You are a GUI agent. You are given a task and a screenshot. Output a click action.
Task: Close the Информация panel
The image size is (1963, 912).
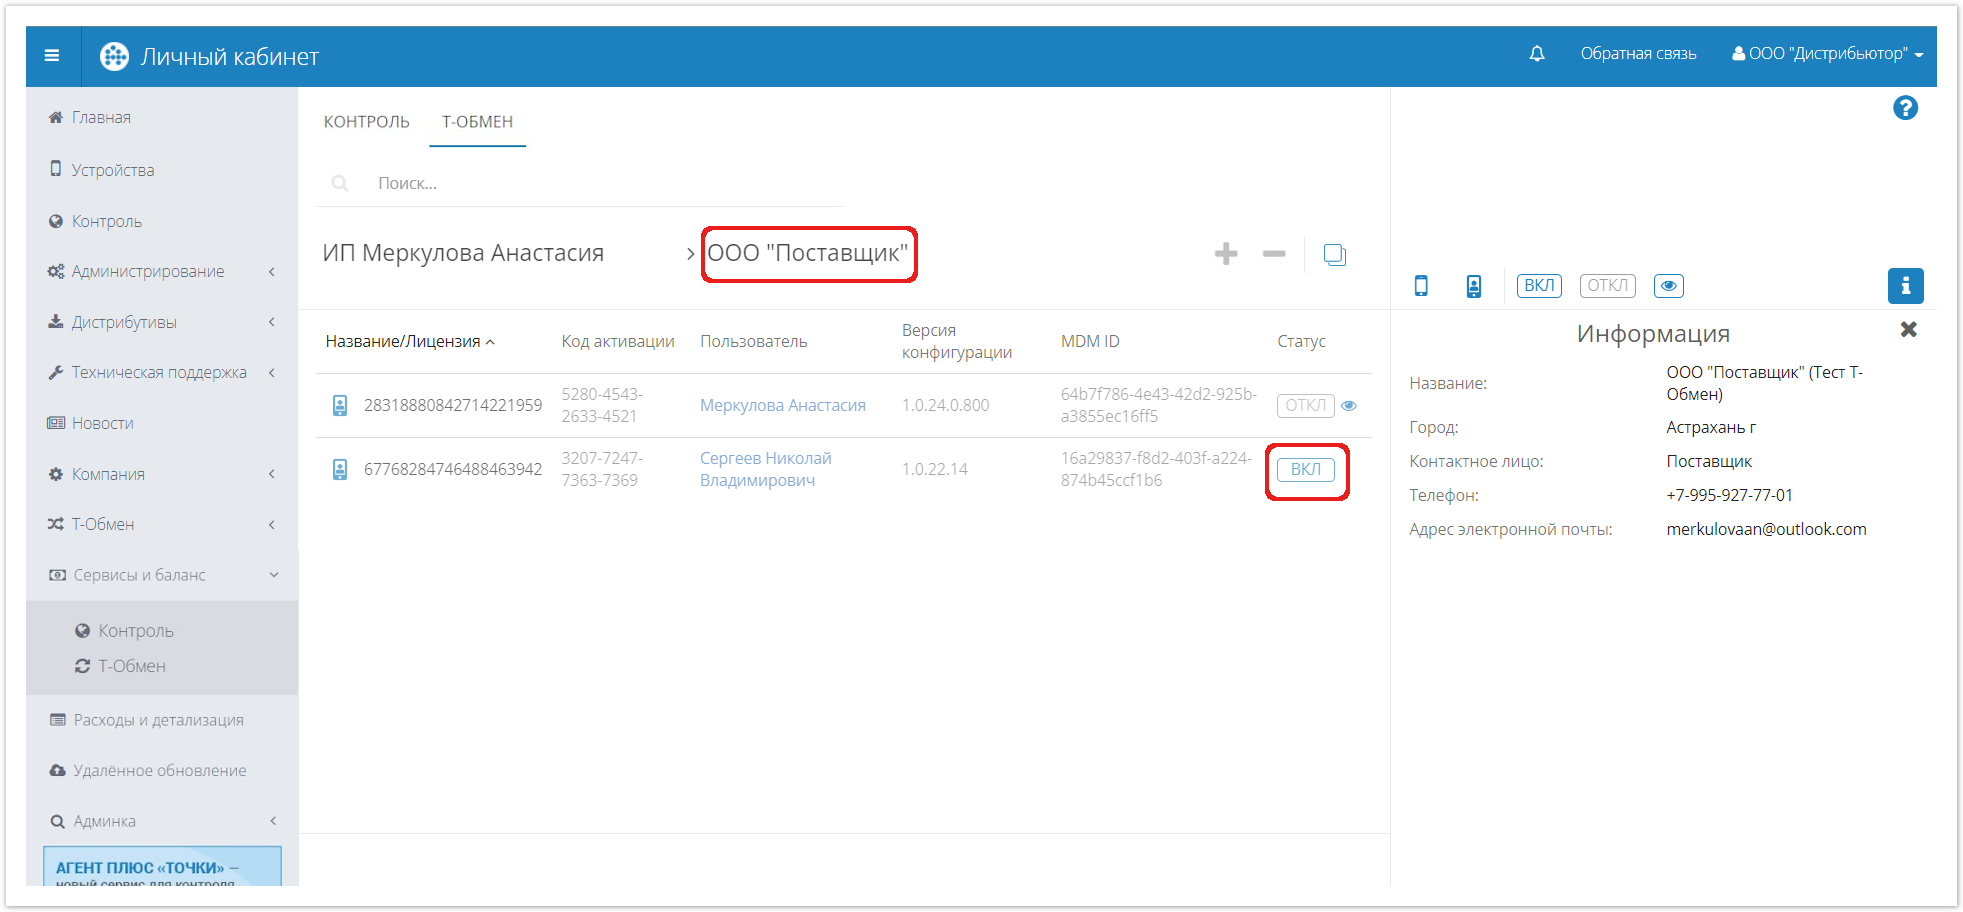click(1907, 330)
